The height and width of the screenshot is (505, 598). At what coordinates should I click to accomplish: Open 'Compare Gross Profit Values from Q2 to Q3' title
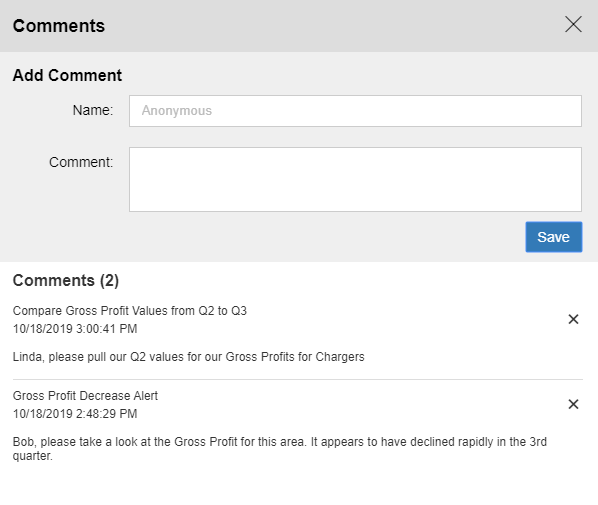pyautogui.click(x=130, y=311)
